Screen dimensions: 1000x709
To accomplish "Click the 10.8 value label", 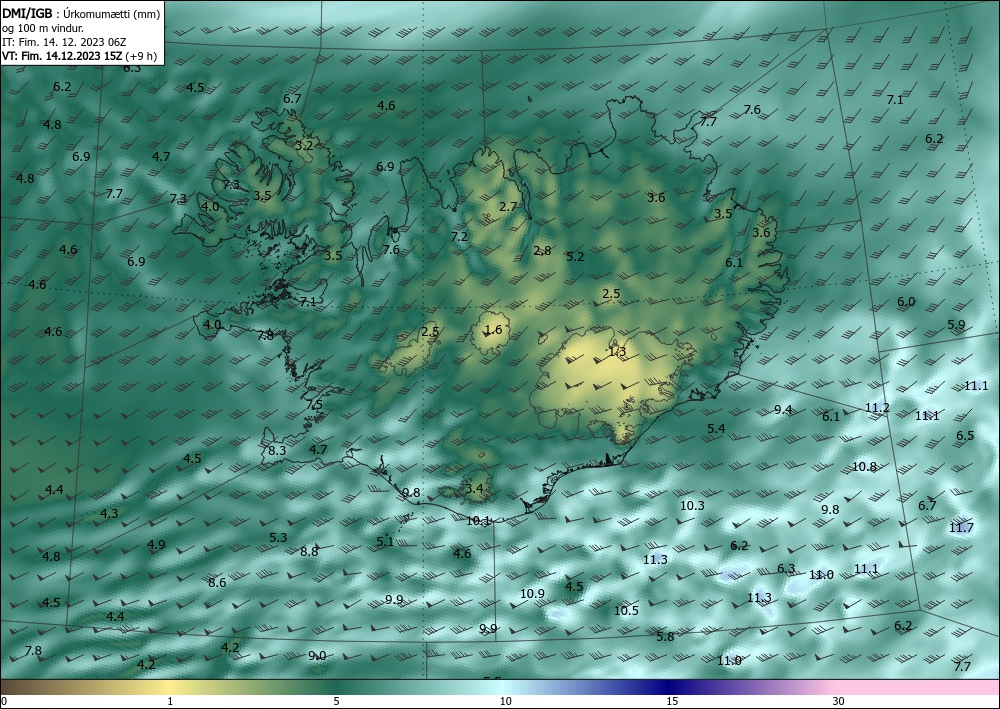I will click(x=864, y=467).
